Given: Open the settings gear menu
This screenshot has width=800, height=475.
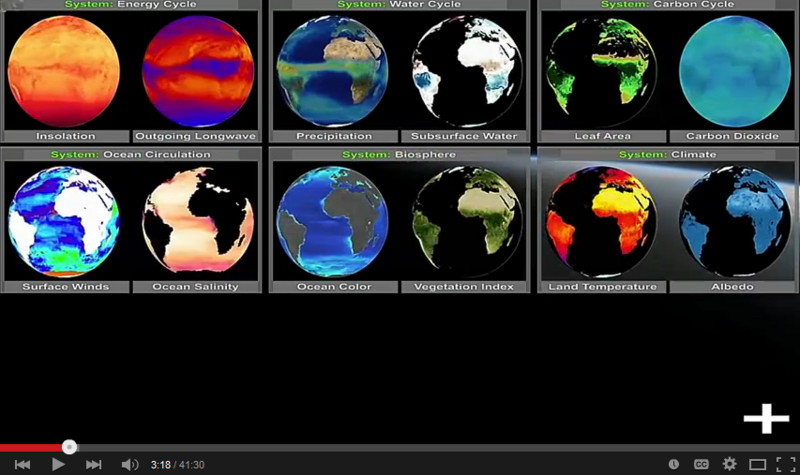Looking at the screenshot, I should 730,464.
